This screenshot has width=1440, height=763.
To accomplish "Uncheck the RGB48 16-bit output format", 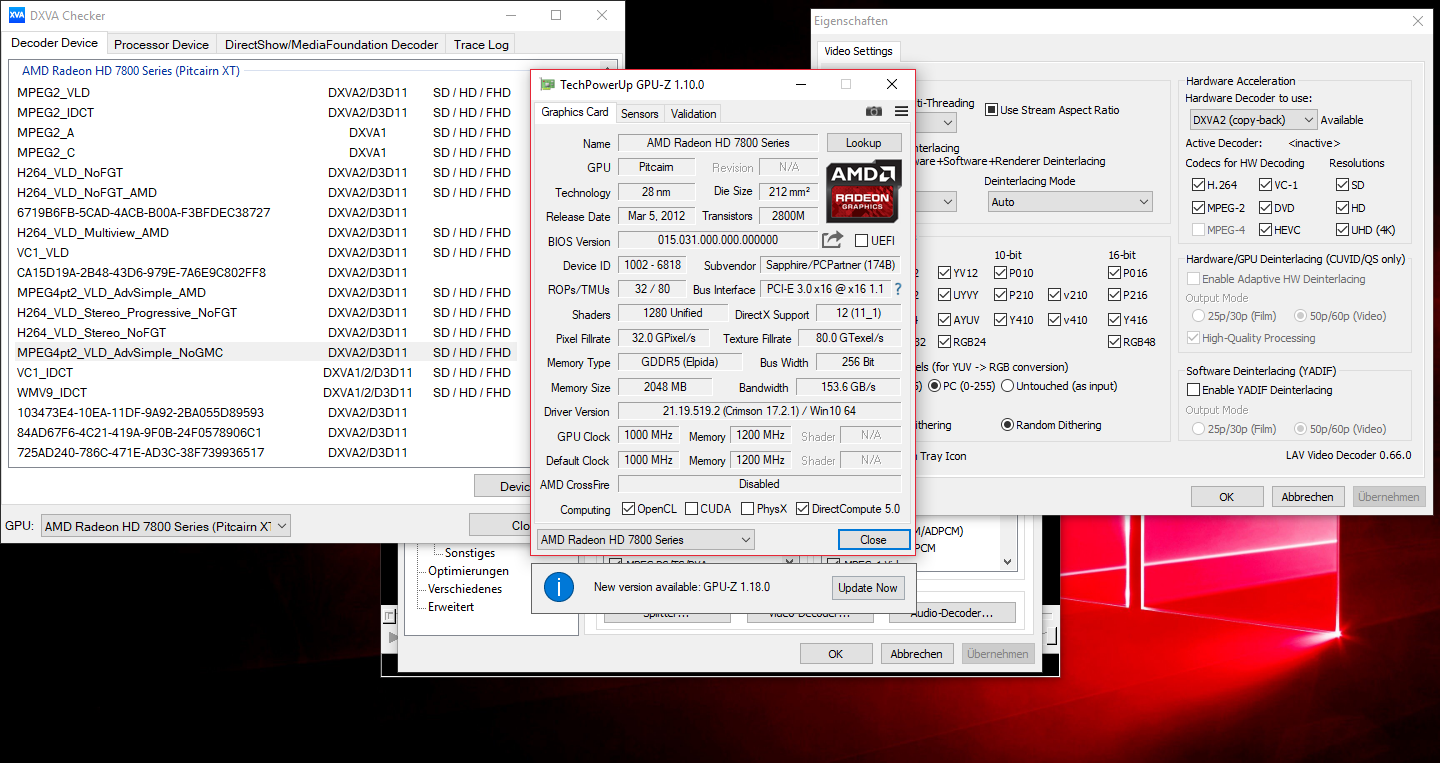I will (x=1114, y=342).
